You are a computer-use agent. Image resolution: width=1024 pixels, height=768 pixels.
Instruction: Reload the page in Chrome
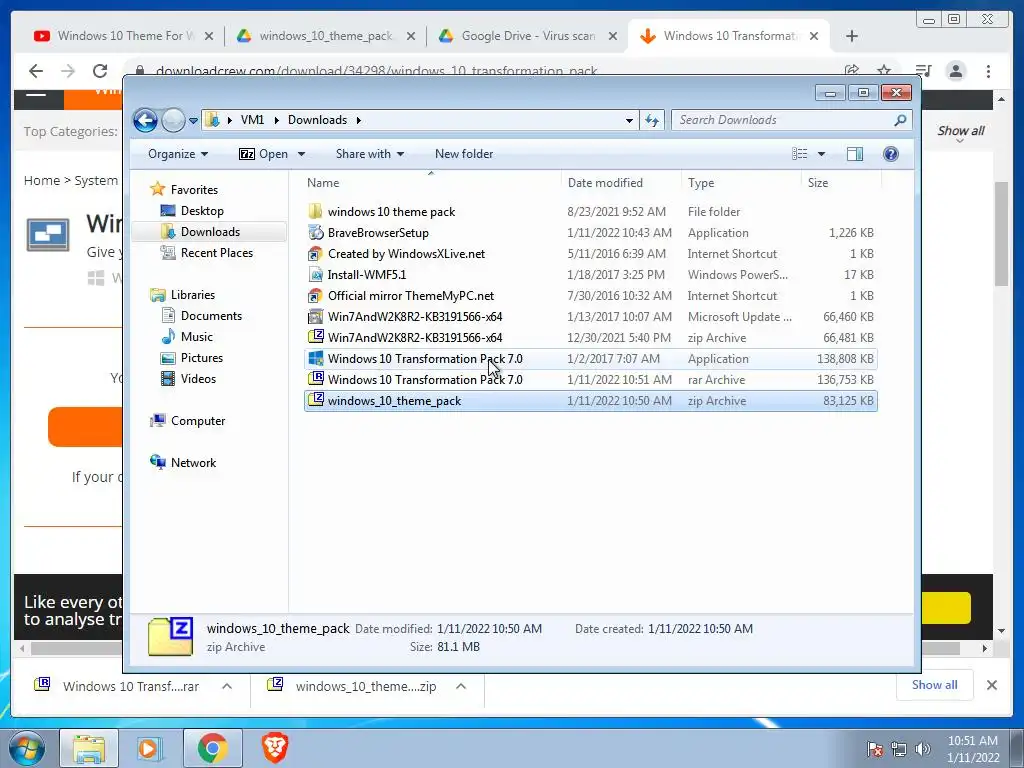point(100,71)
